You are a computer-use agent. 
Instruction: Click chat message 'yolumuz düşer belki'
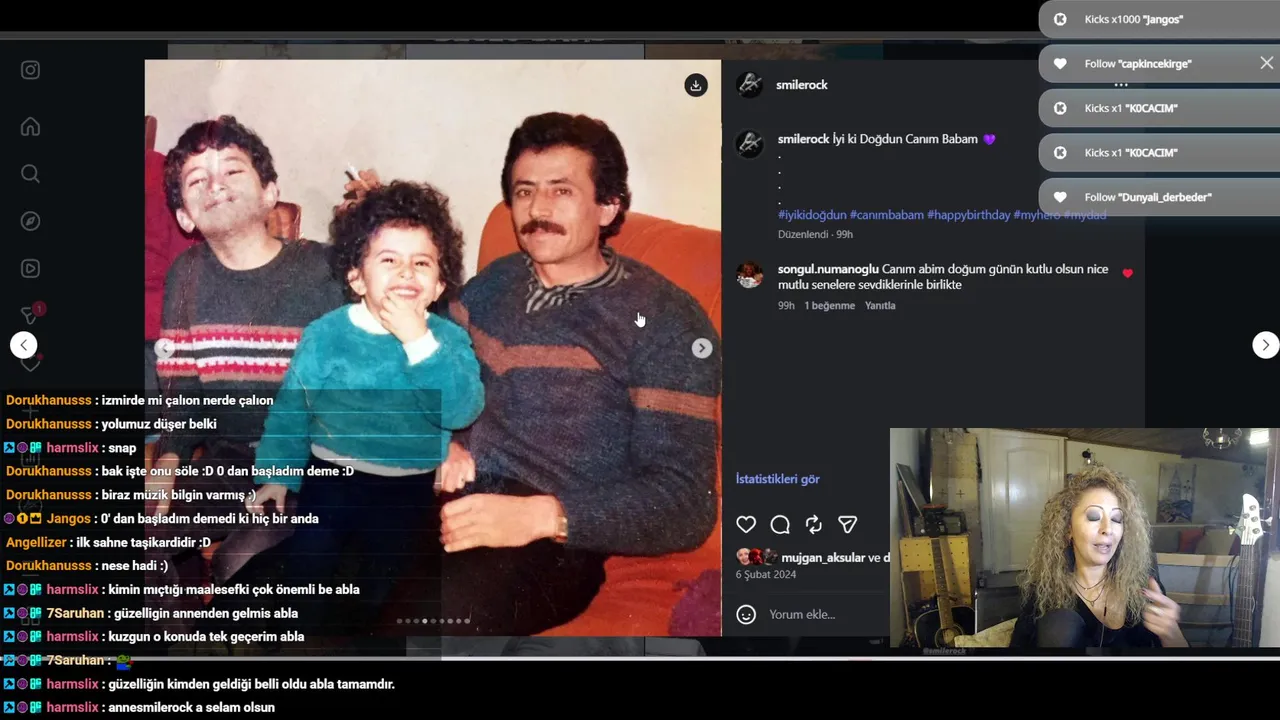(159, 424)
